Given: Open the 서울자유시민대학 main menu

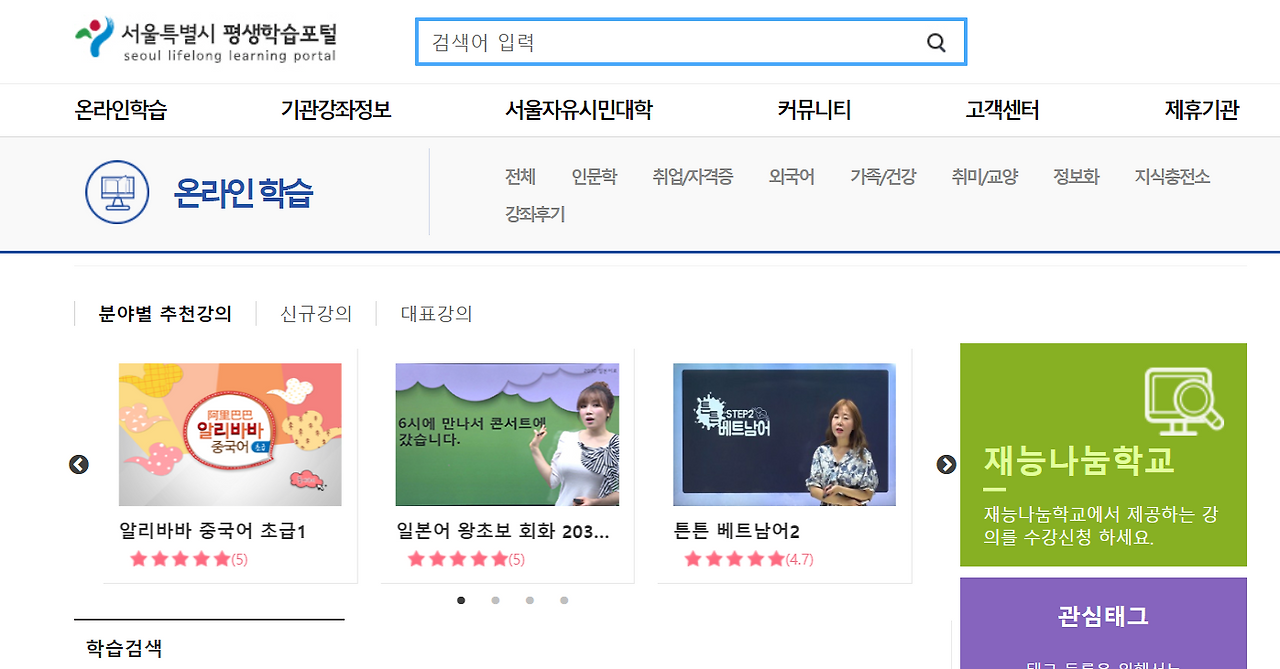Looking at the screenshot, I should 578,110.
